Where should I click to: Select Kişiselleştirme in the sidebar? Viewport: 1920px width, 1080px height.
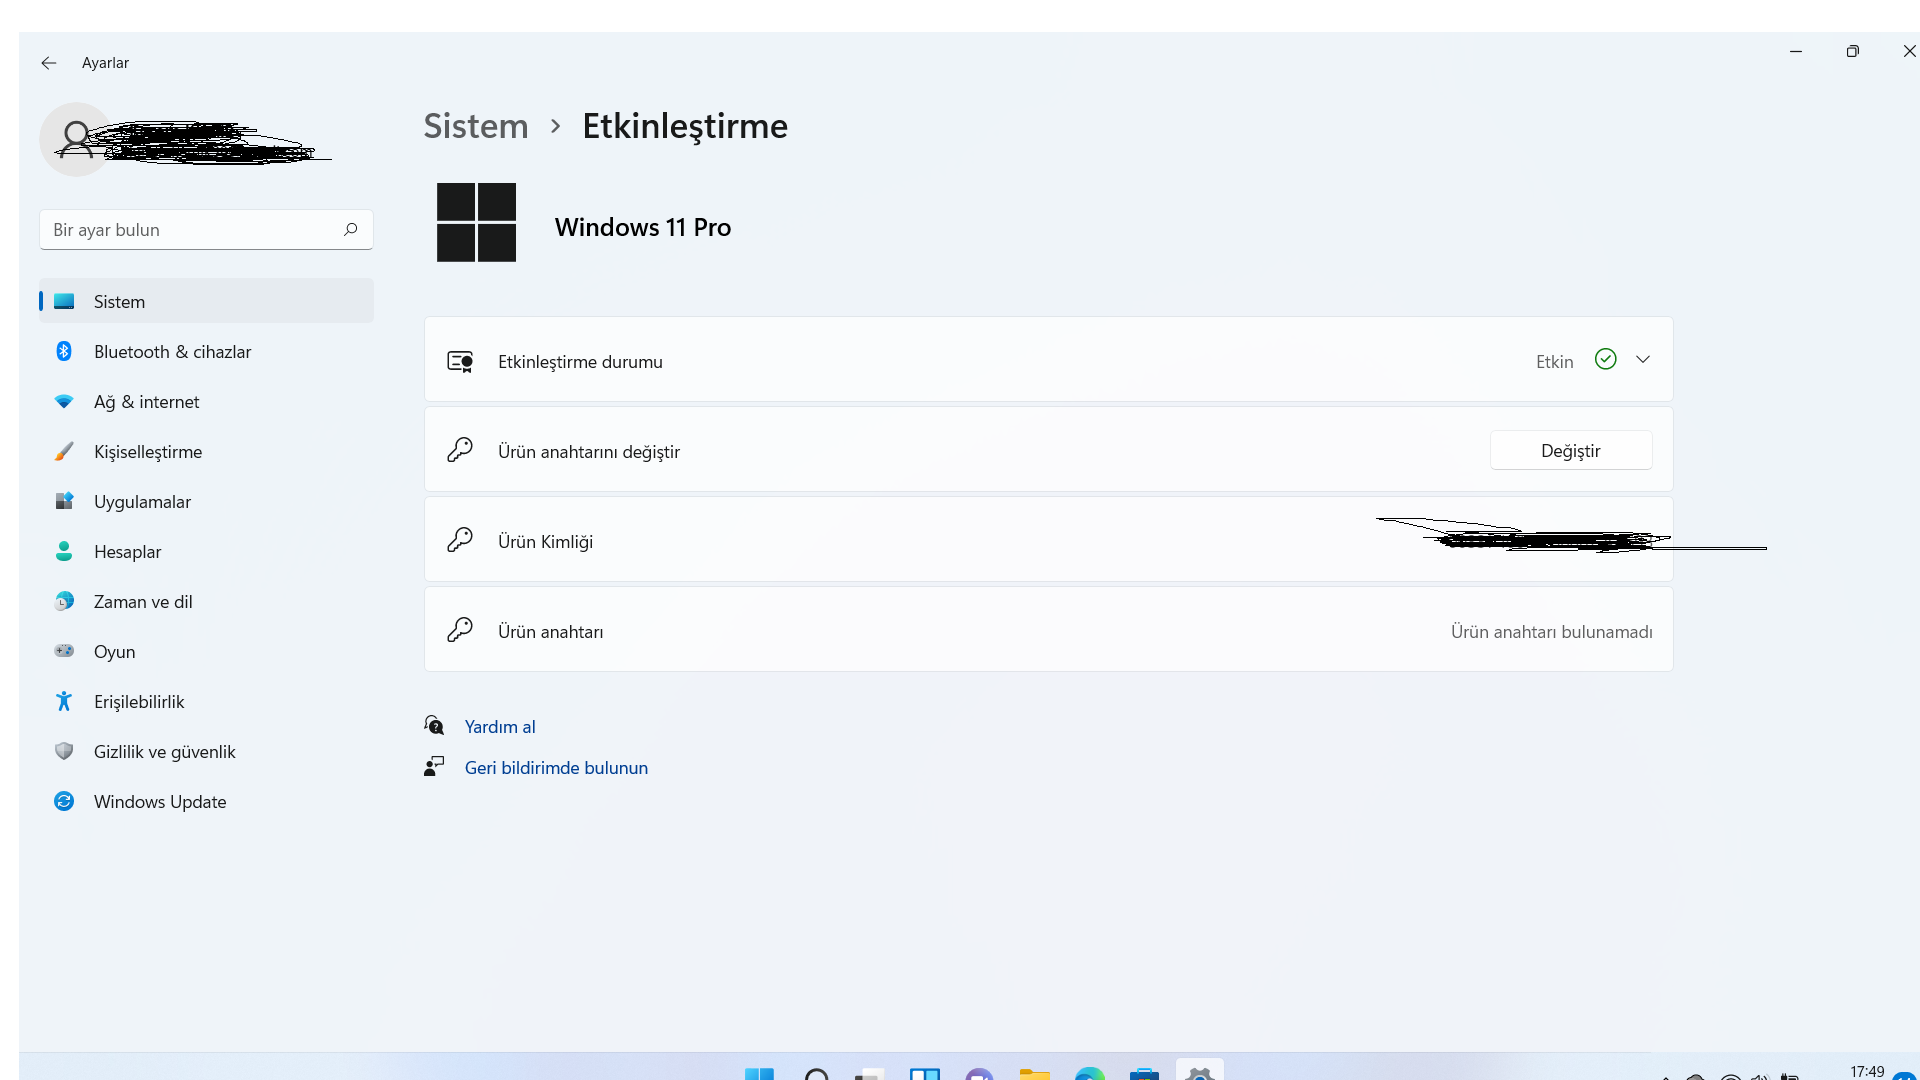click(148, 452)
